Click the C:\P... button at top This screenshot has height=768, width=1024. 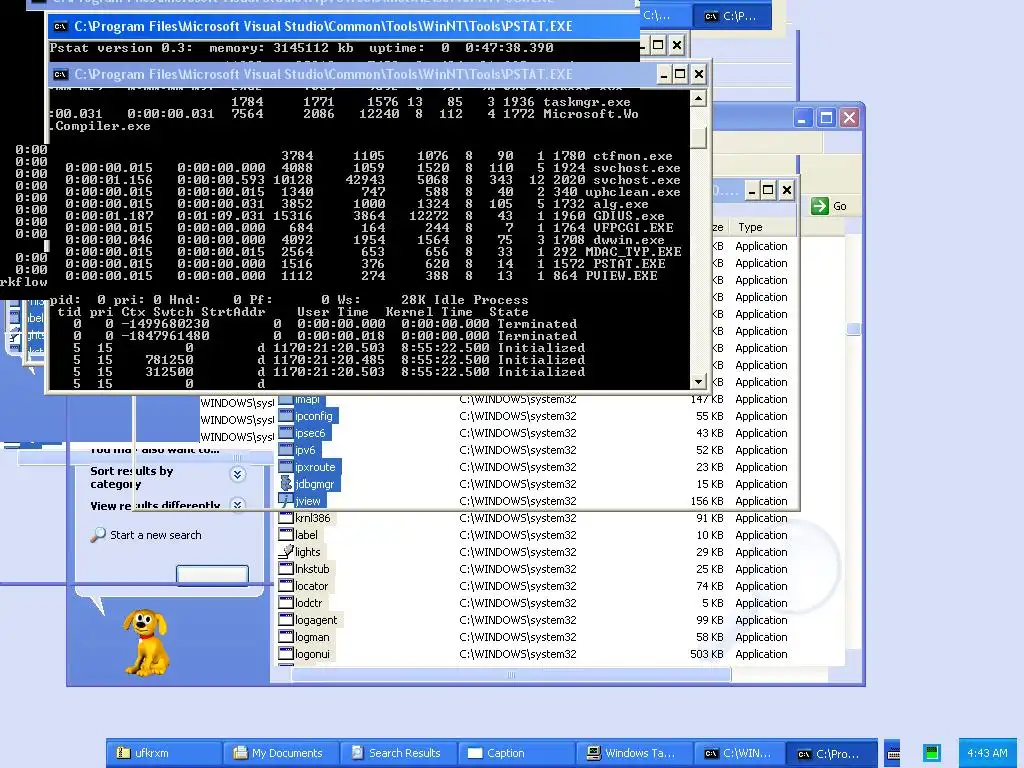732,16
